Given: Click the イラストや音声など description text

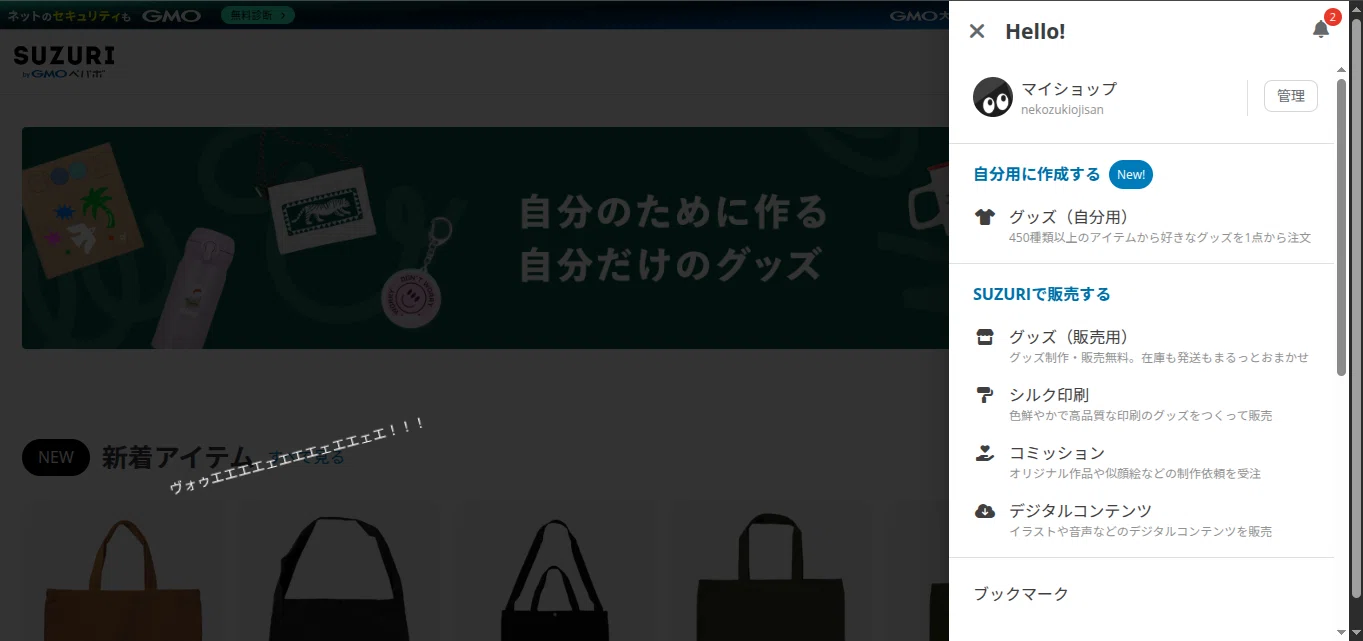Looking at the screenshot, I should click(1141, 531).
